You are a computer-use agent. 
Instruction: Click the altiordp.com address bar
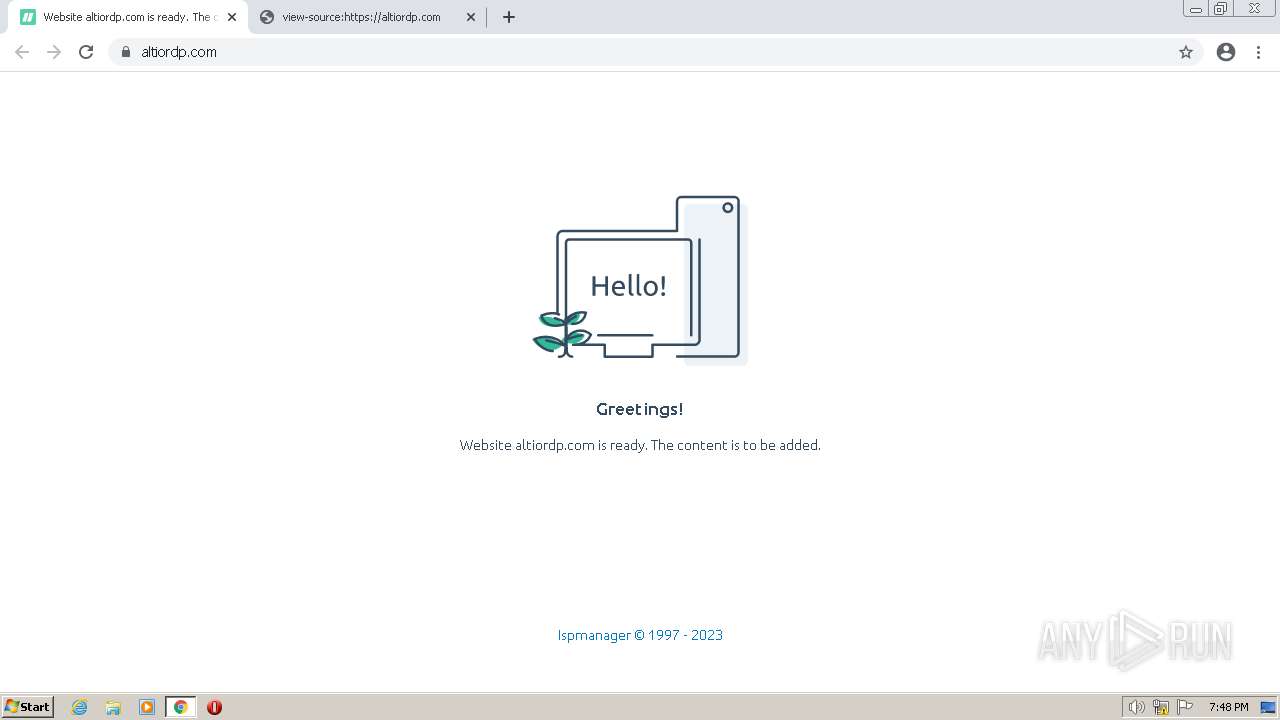coord(655,52)
